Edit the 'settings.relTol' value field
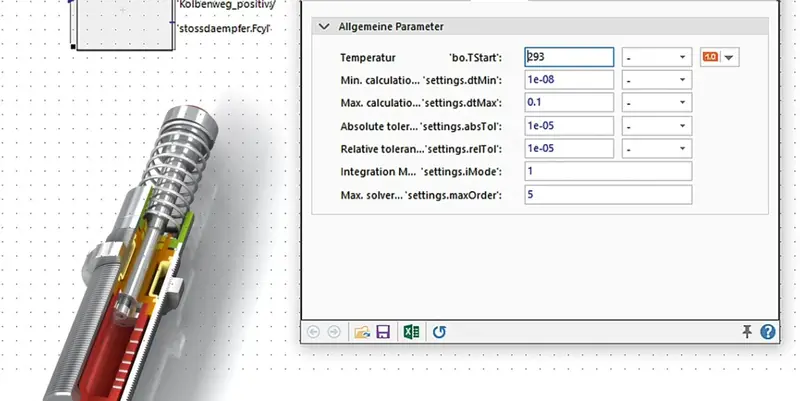The image size is (800, 401). pyautogui.click(x=569, y=148)
